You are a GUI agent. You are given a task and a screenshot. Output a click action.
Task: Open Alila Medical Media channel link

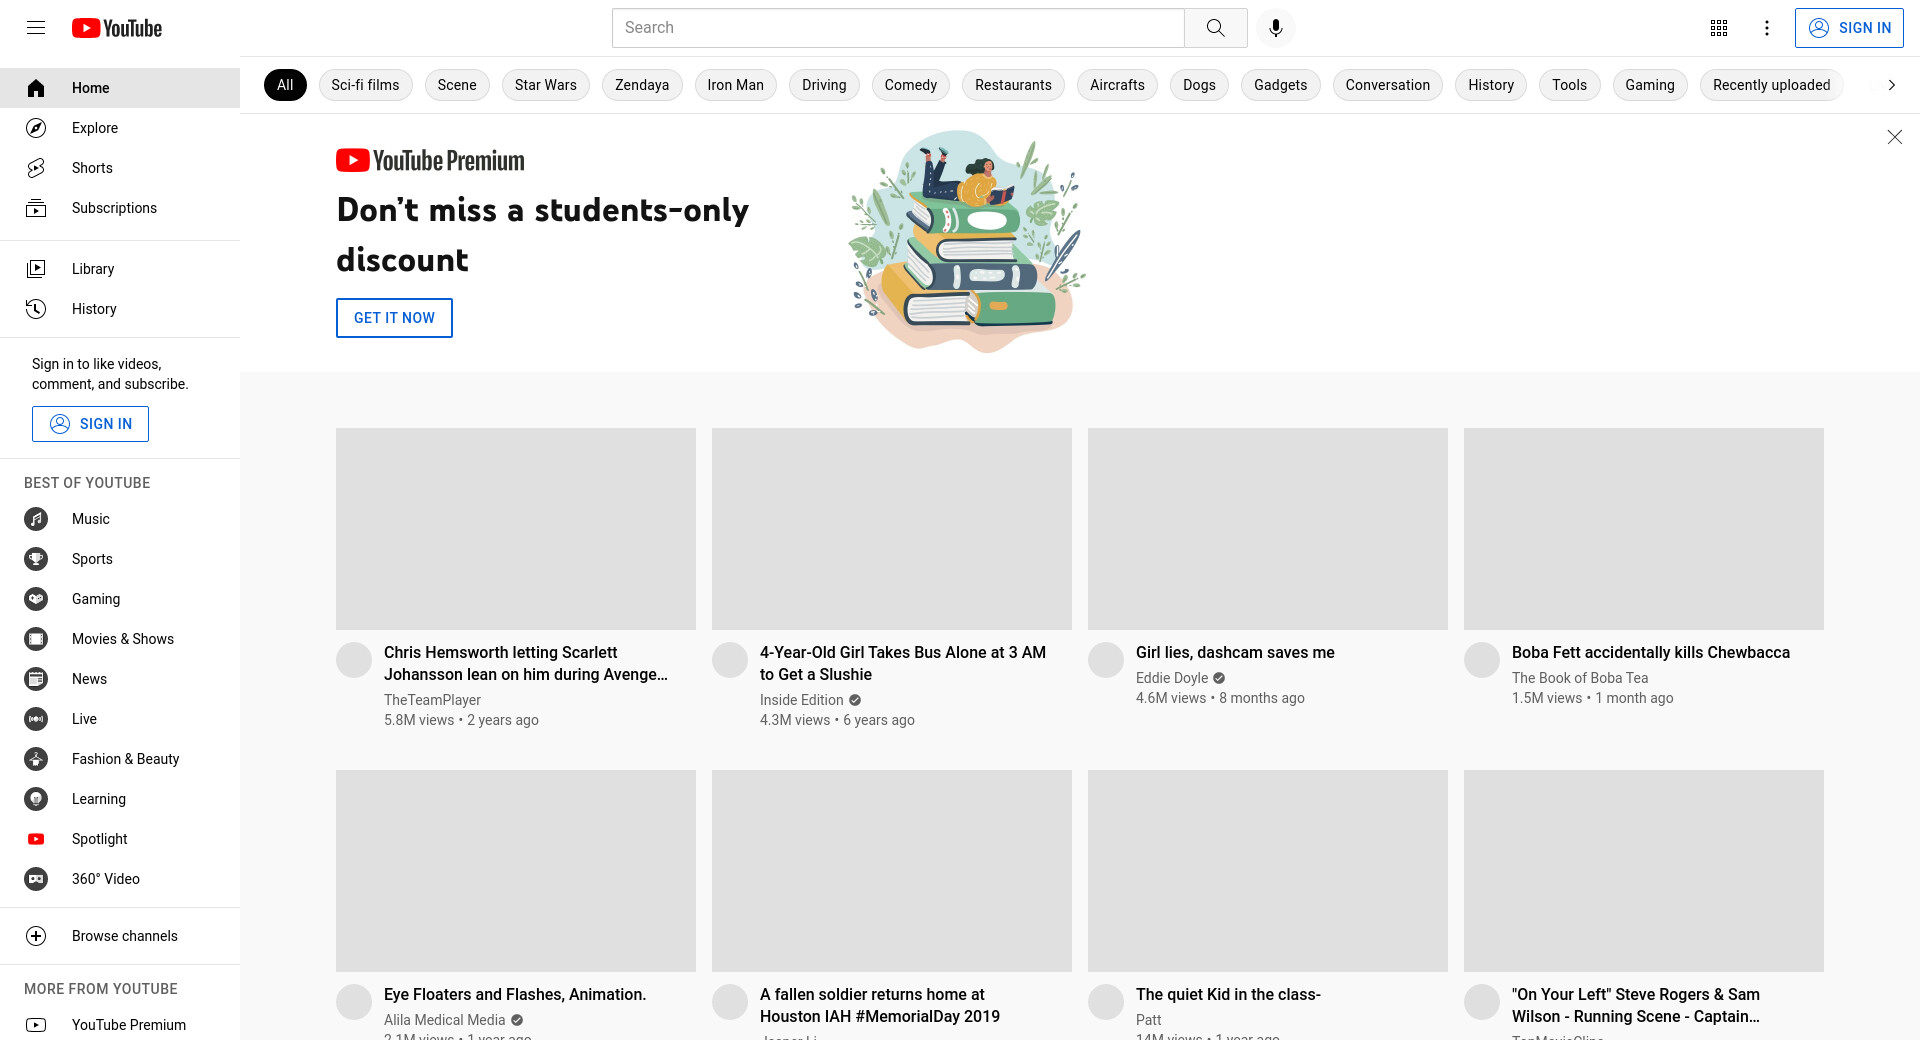point(445,1020)
